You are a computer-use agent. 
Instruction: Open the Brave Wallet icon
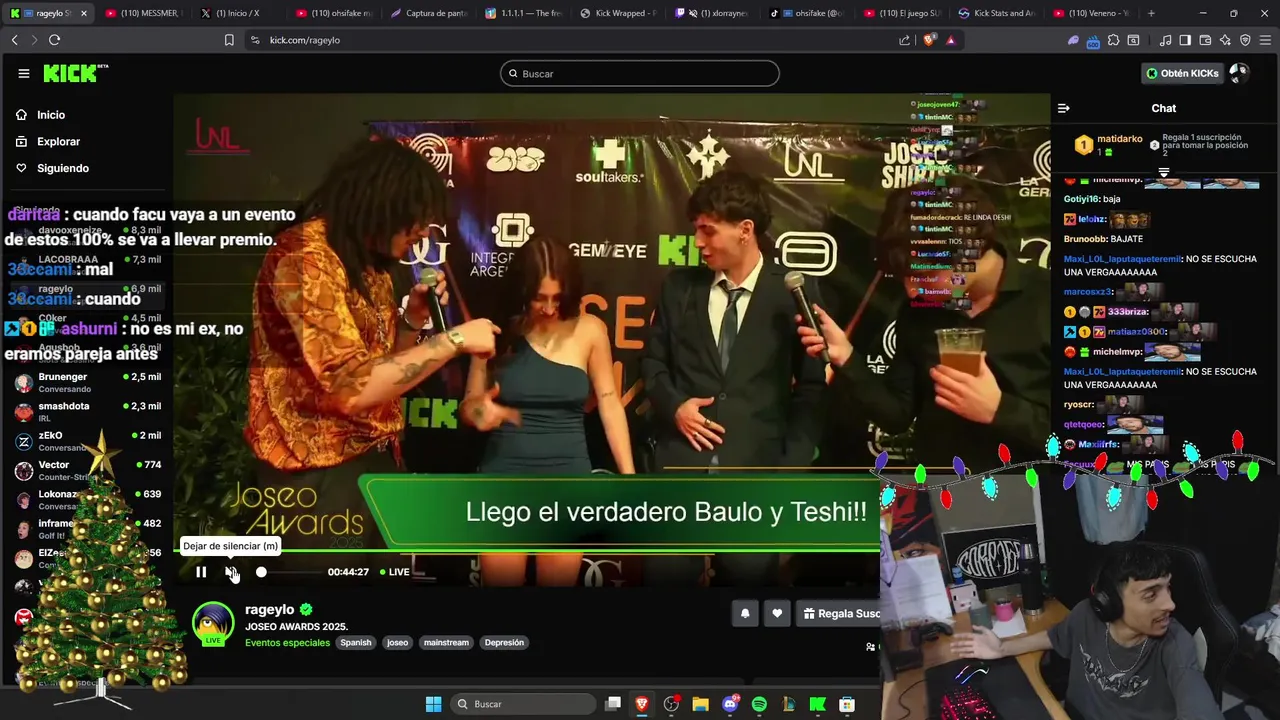[1205, 40]
